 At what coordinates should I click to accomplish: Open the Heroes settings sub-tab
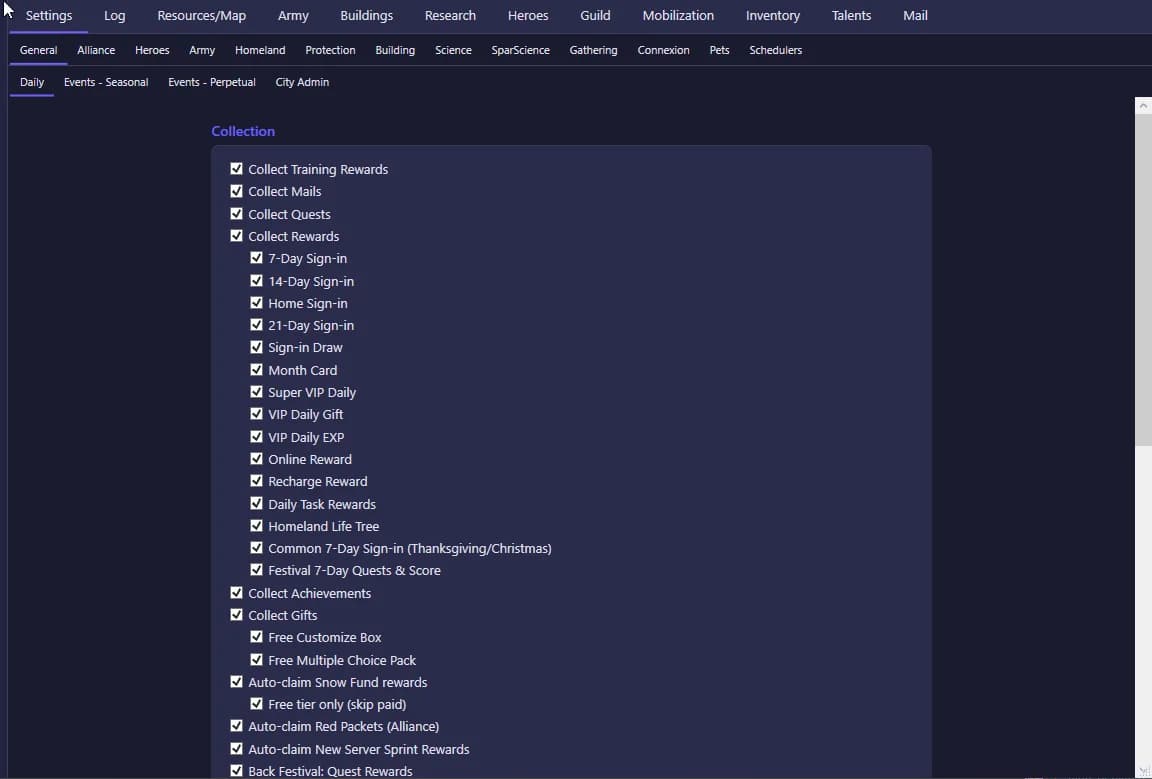152,50
